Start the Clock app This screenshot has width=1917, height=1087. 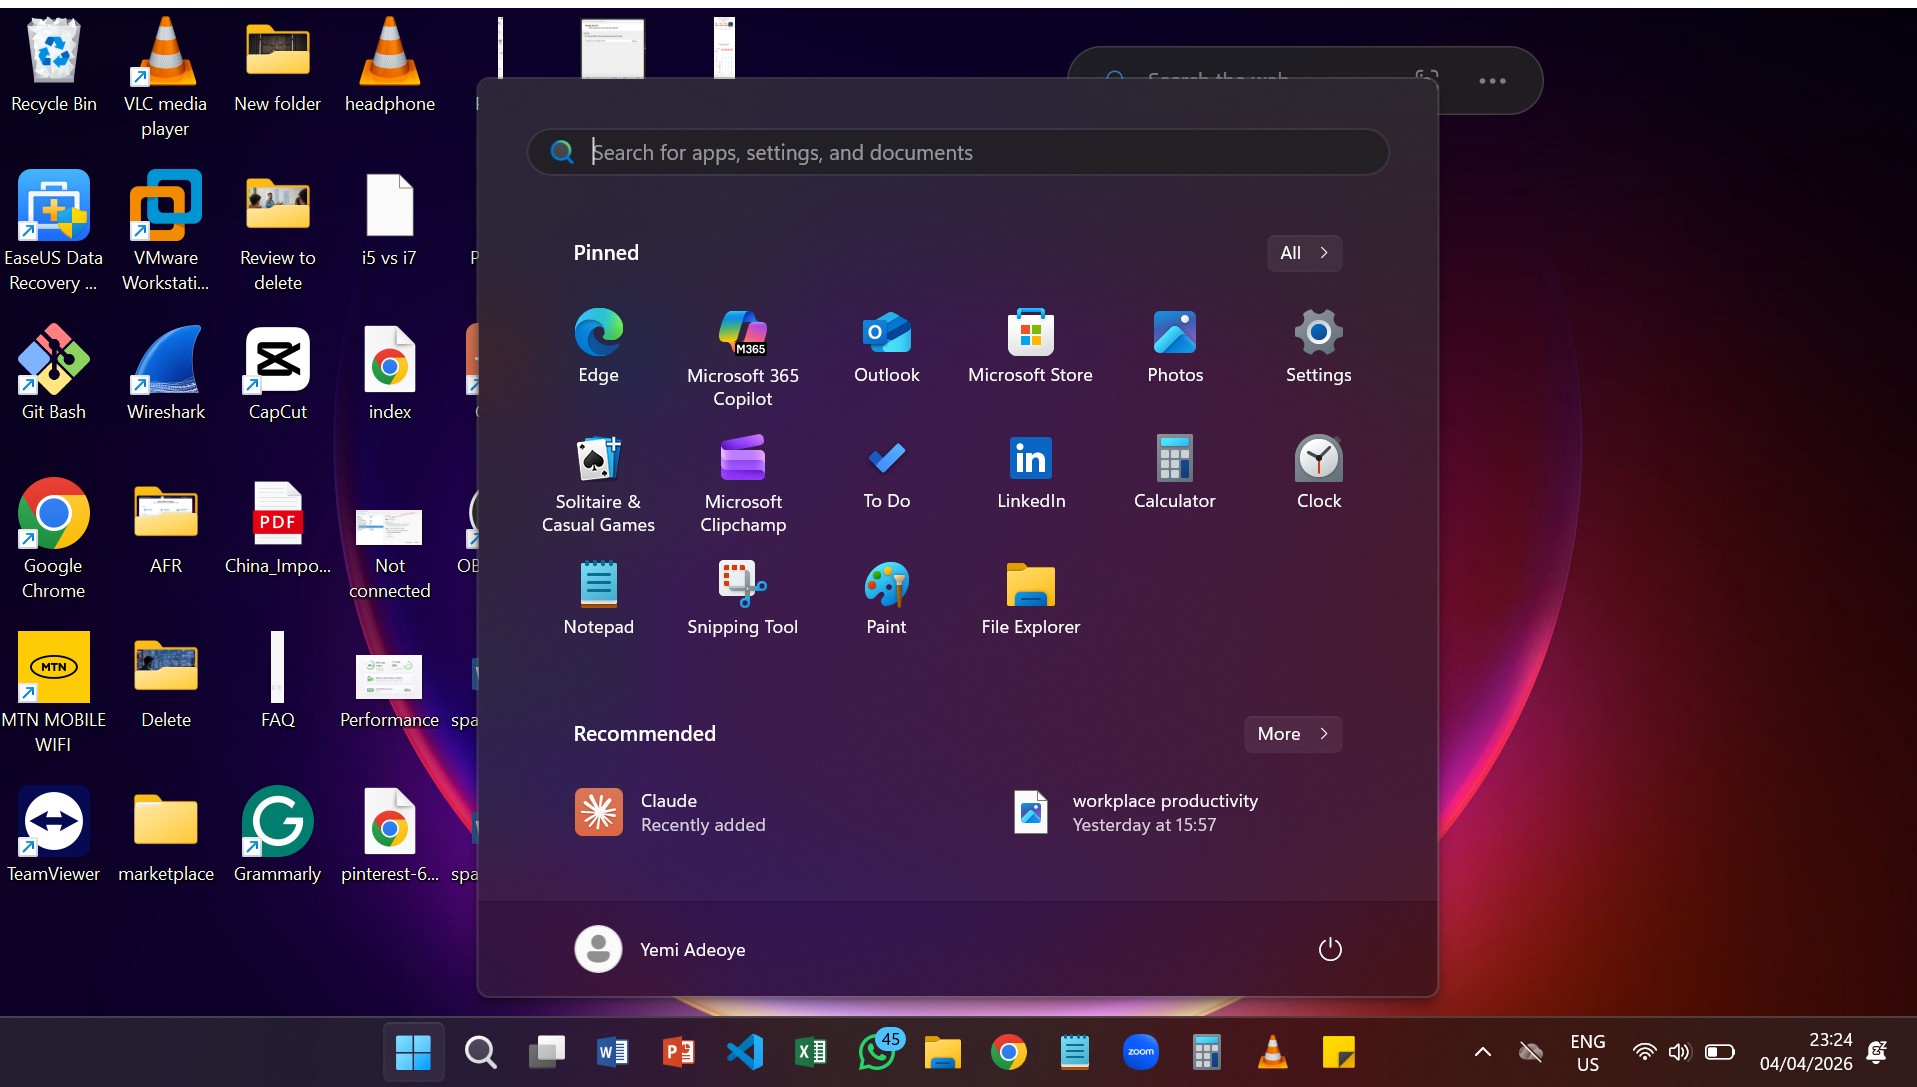click(1317, 471)
